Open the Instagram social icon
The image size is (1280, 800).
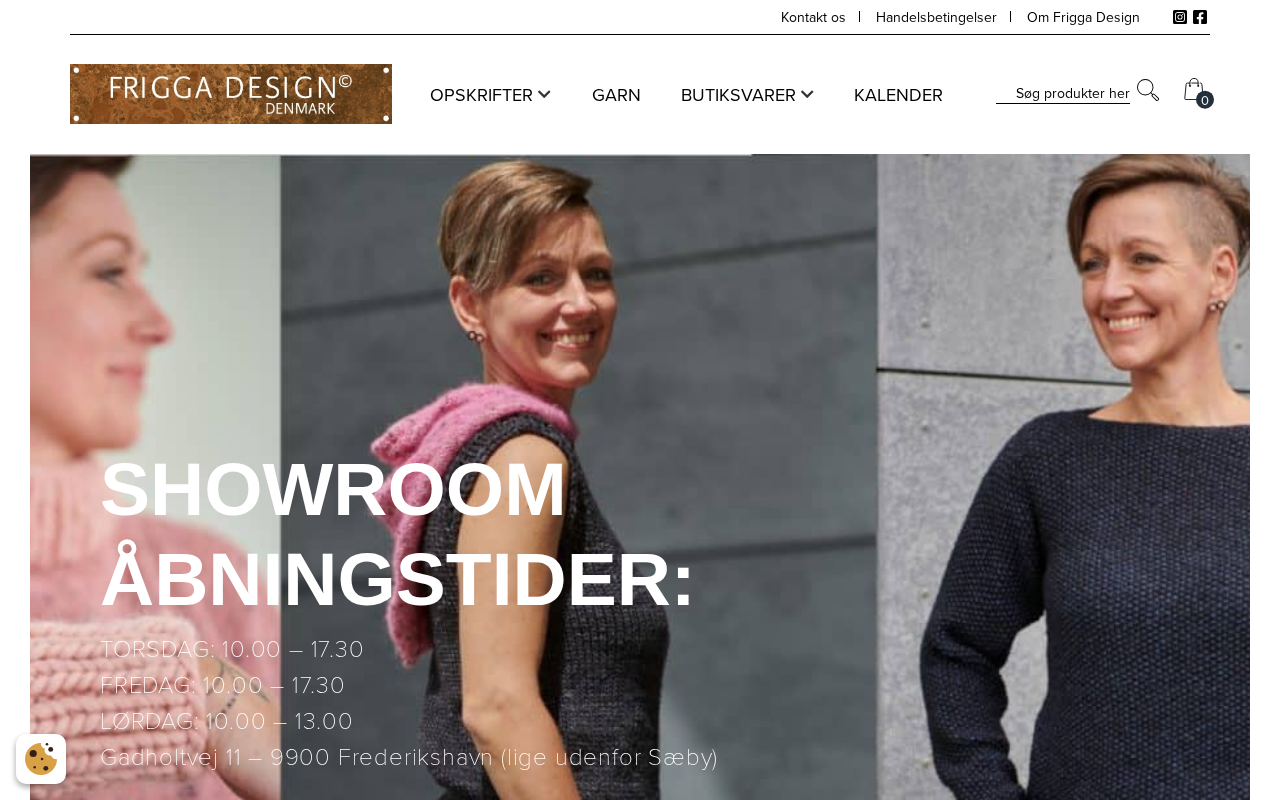click(x=1180, y=17)
